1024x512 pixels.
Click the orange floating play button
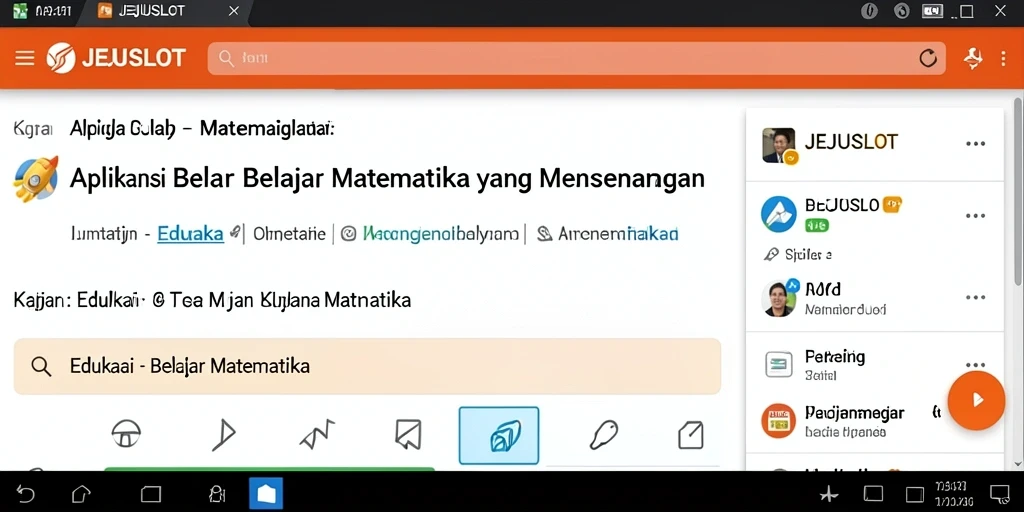(x=976, y=400)
